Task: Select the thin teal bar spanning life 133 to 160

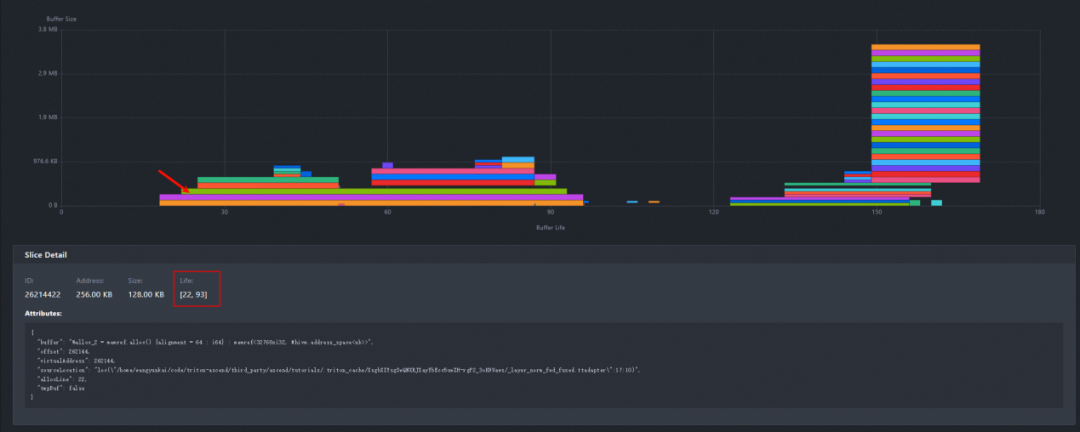Action: 858,185
